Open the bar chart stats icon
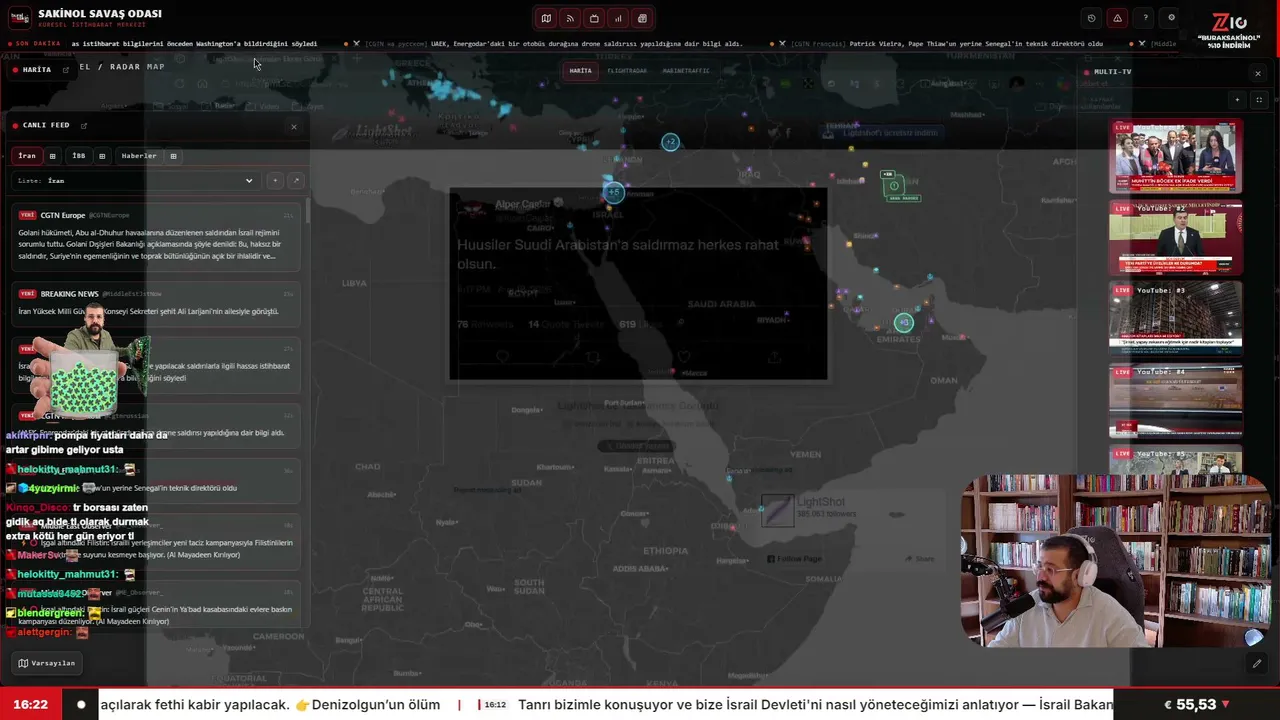Screen dimensions: 1280x720 point(618,18)
